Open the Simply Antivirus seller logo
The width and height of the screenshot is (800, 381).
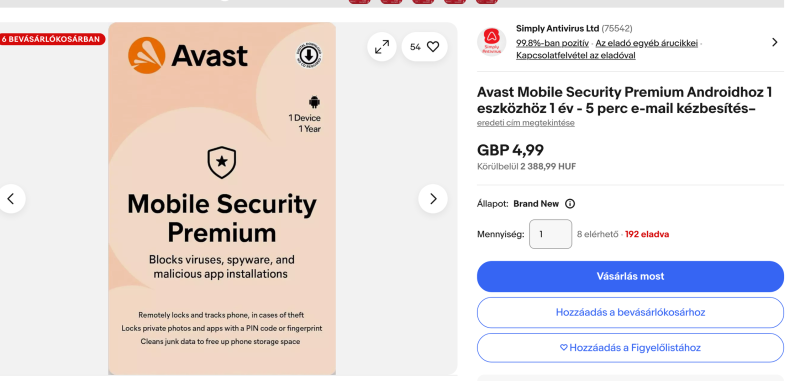(491, 42)
